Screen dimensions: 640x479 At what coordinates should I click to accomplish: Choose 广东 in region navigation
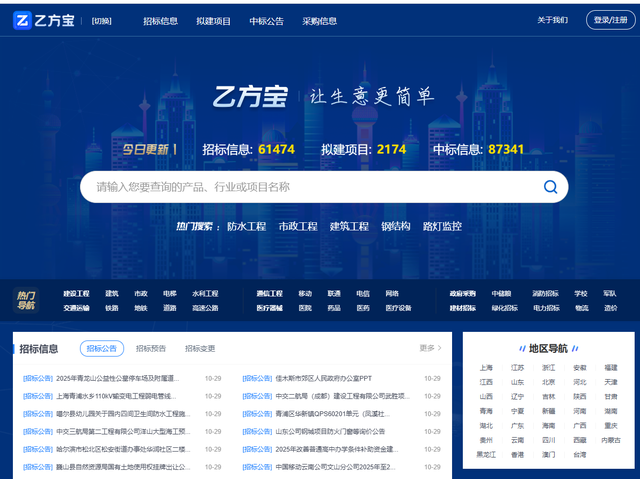point(517,426)
